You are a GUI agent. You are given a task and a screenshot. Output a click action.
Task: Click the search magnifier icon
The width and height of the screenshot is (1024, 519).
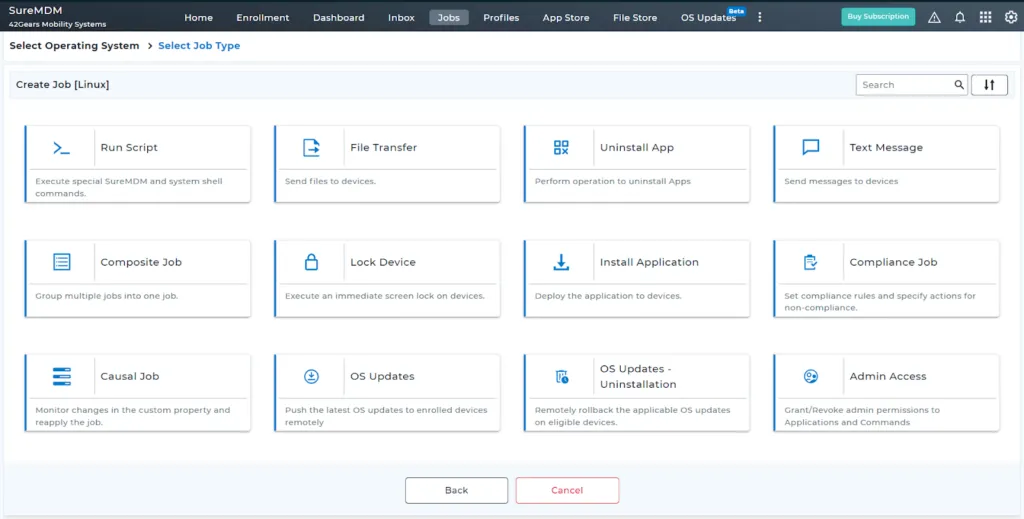959,85
